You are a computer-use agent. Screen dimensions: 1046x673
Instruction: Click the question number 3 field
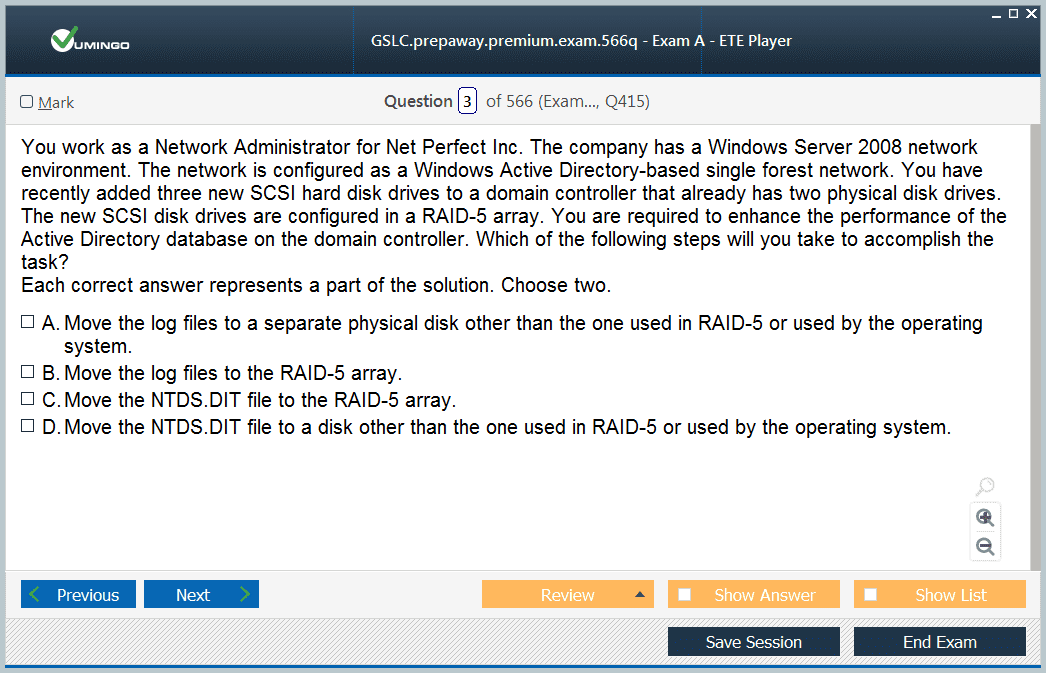click(x=467, y=101)
